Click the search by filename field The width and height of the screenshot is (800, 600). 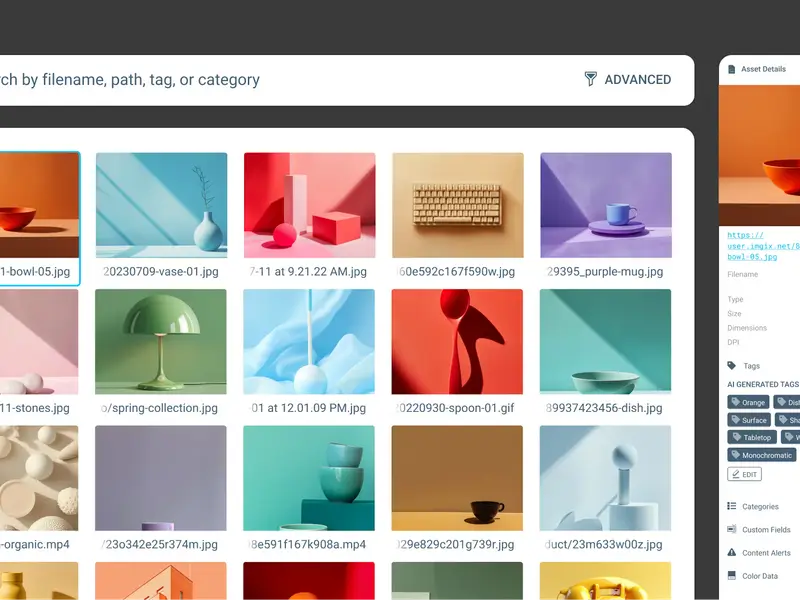286,80
